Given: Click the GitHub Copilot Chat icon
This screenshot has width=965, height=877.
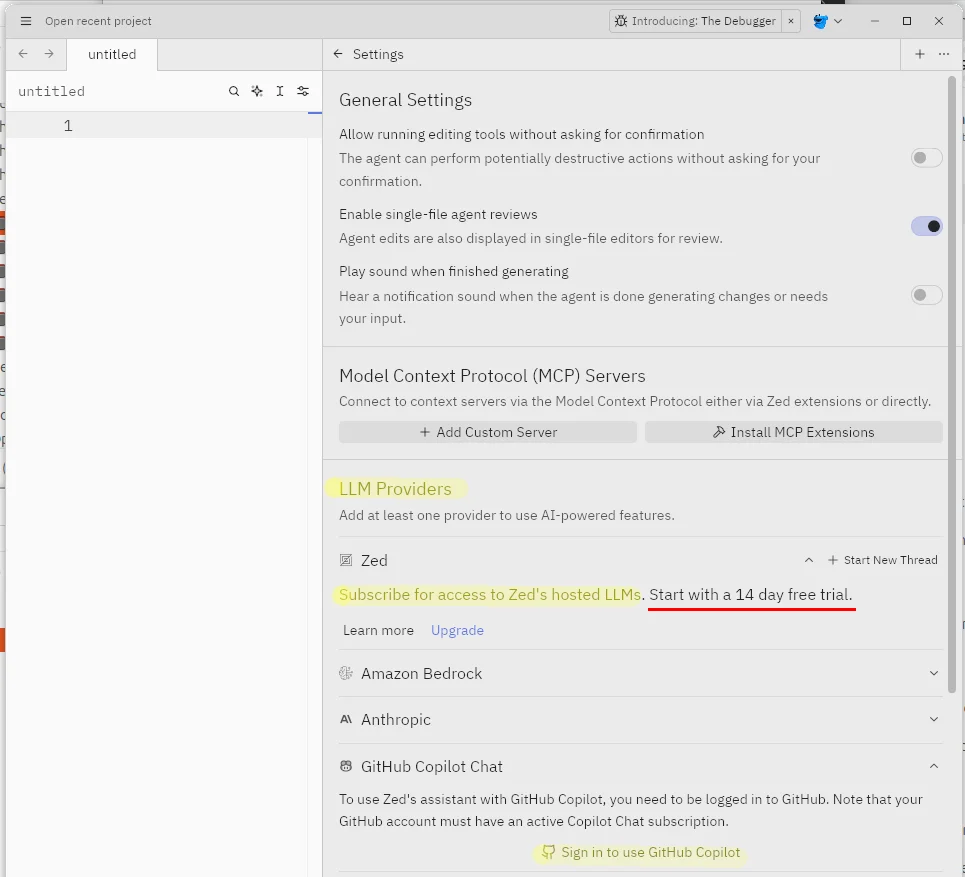Looking at the screenshot, I should [346, 766].
